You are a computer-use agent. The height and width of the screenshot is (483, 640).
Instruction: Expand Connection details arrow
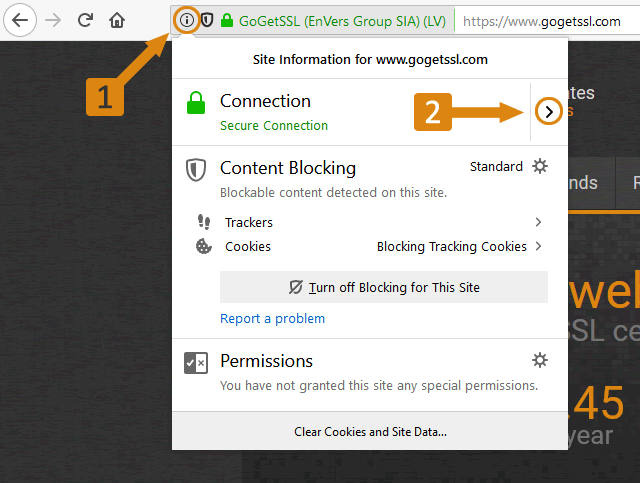pos(548,112)
